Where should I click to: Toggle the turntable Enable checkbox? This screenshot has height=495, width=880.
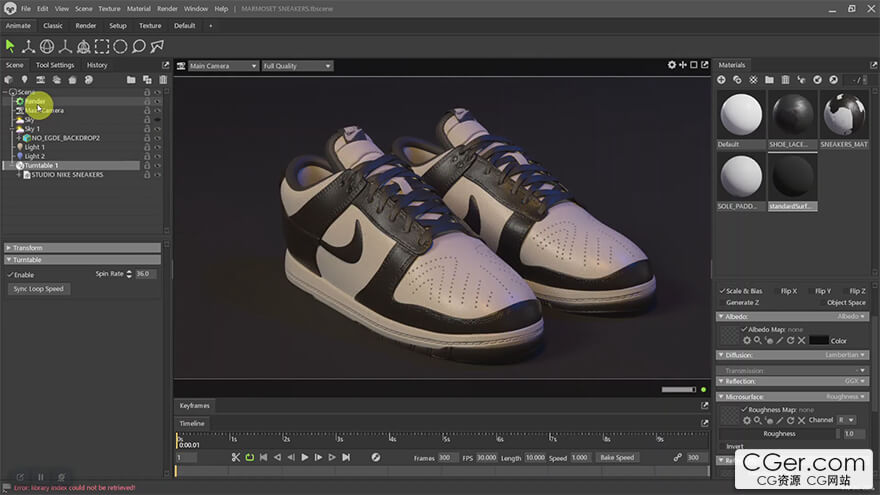click(x=11, y=274)
